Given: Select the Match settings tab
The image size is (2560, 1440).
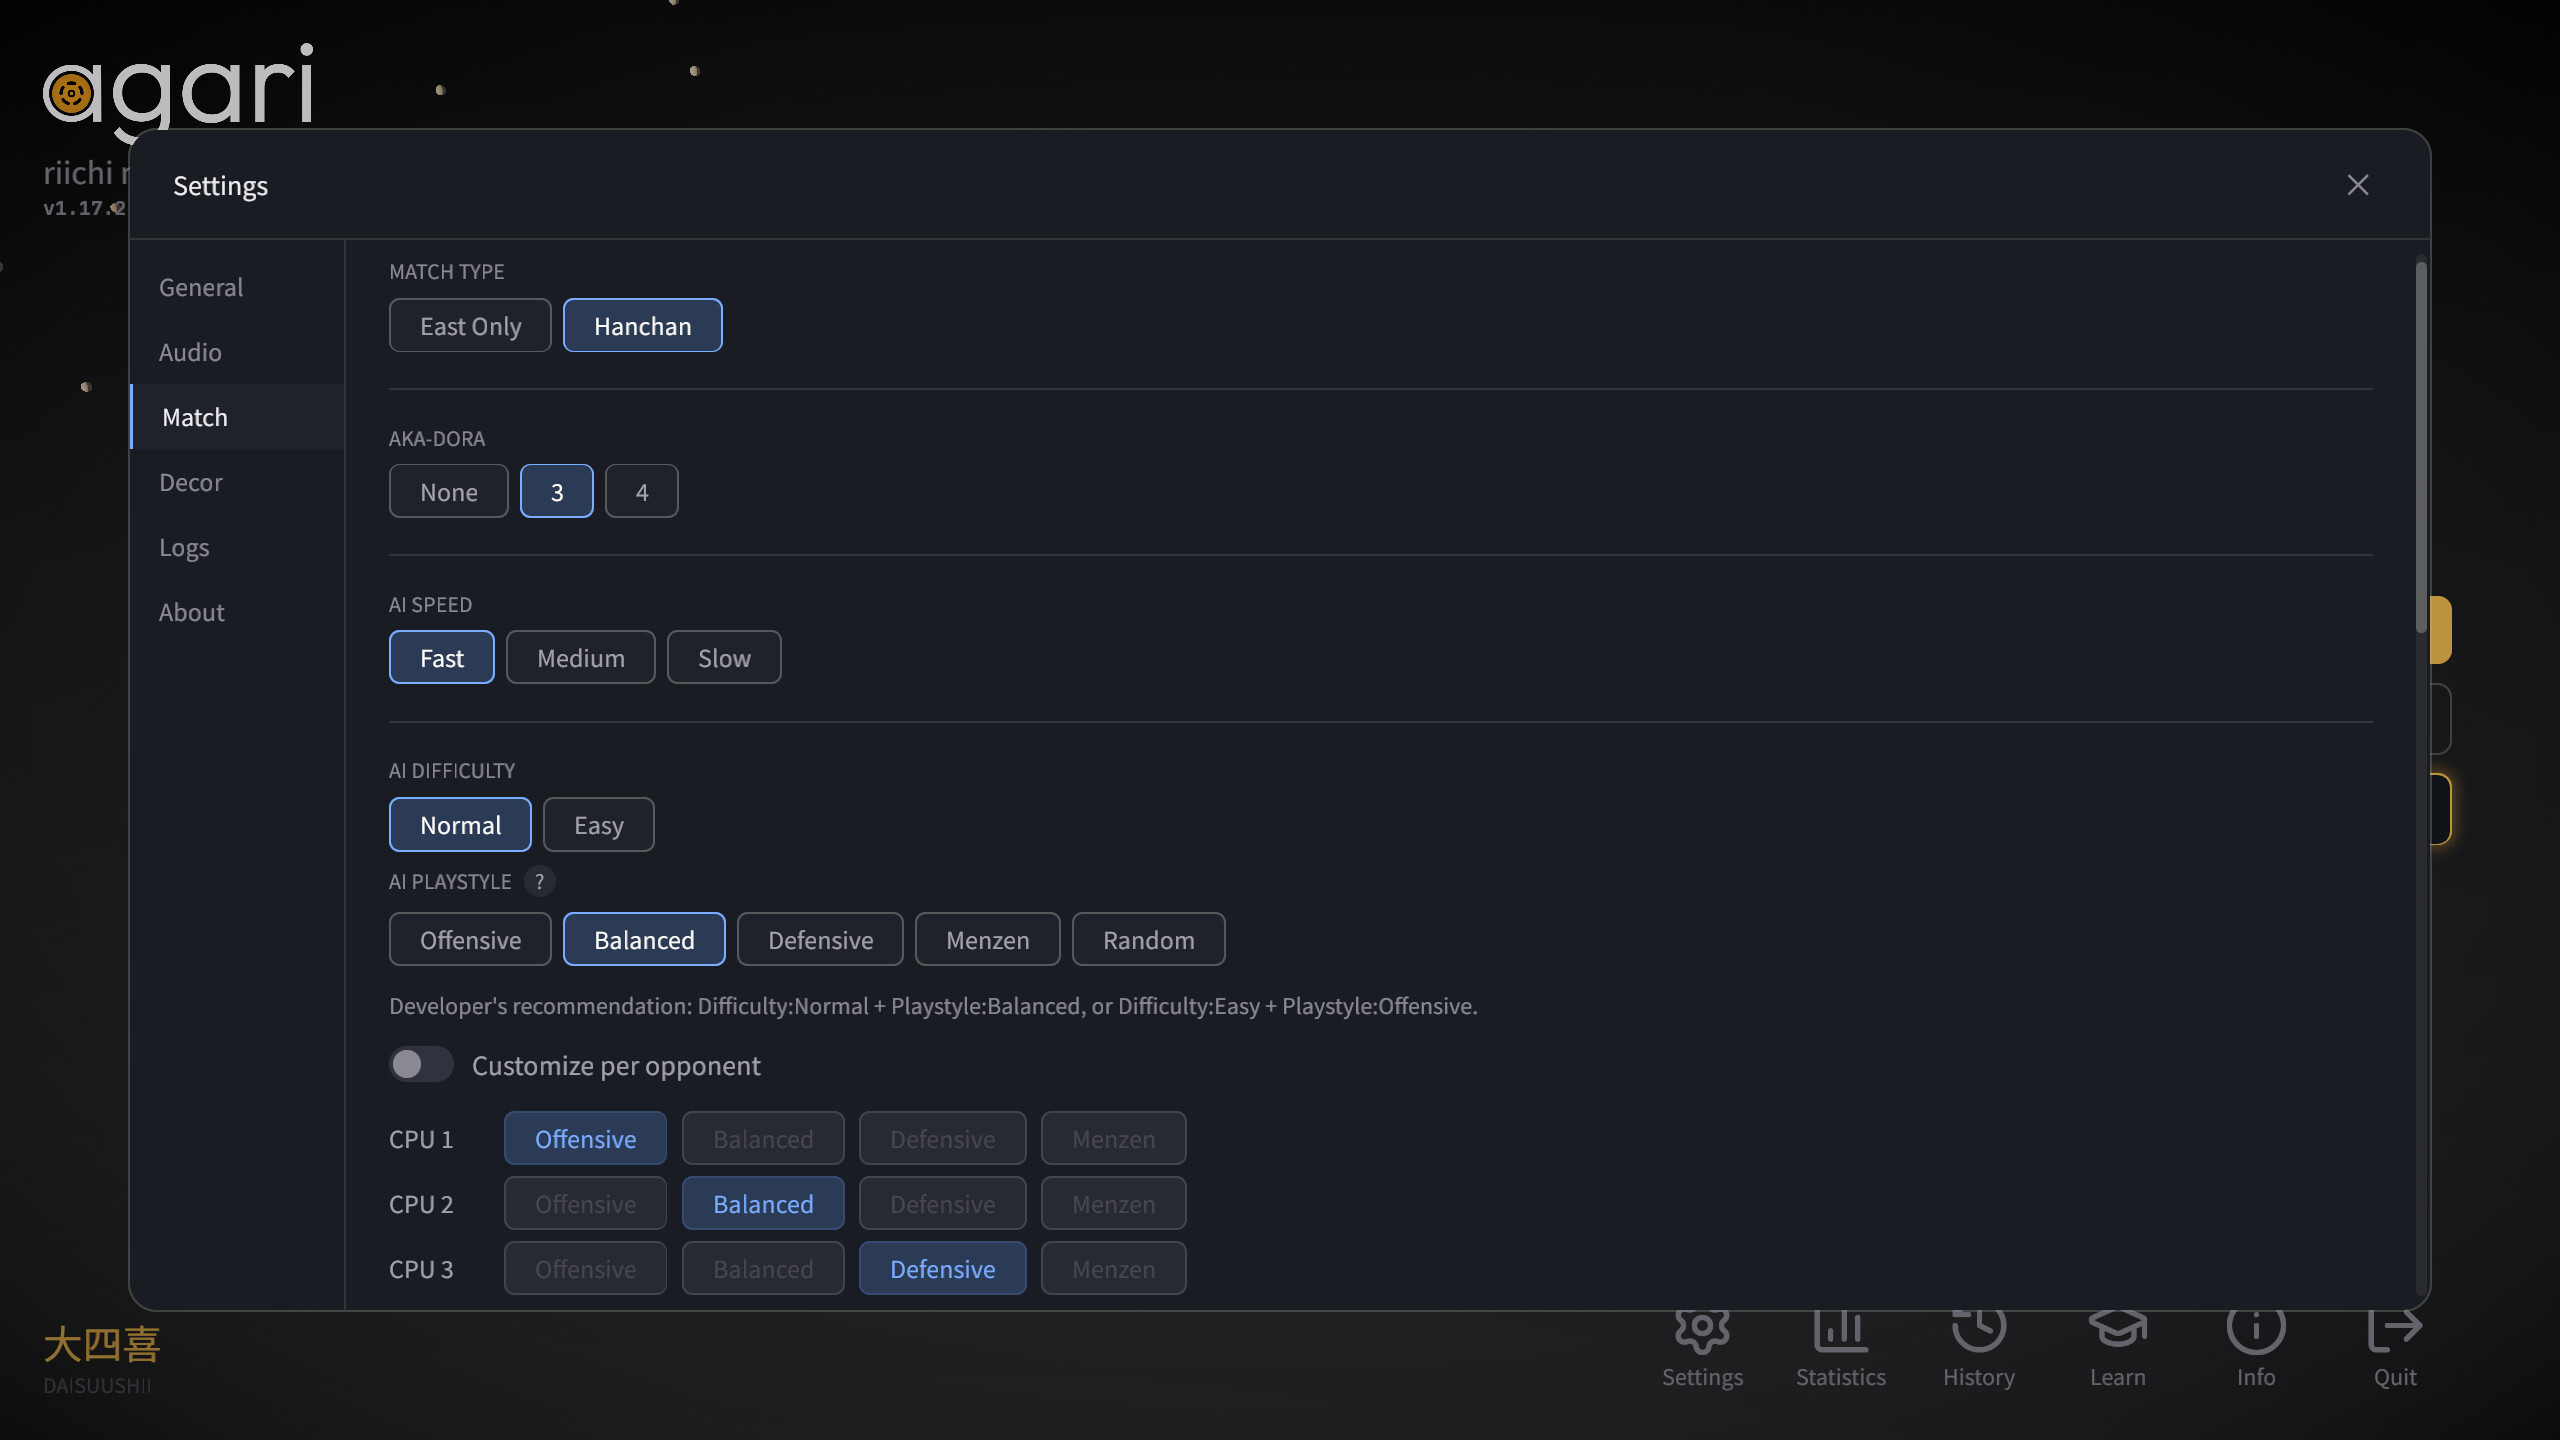Looking at the screenshot, I should coord(237,417).
